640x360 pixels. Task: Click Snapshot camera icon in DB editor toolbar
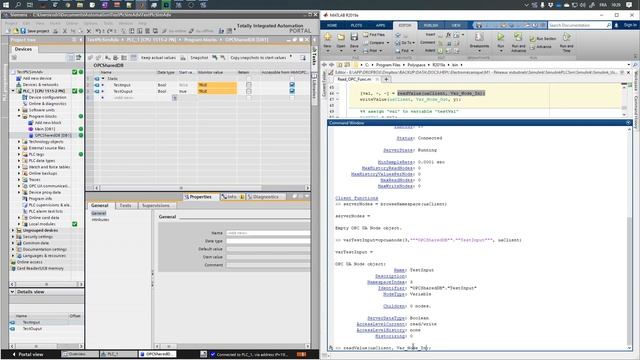(x=183, y=58)
